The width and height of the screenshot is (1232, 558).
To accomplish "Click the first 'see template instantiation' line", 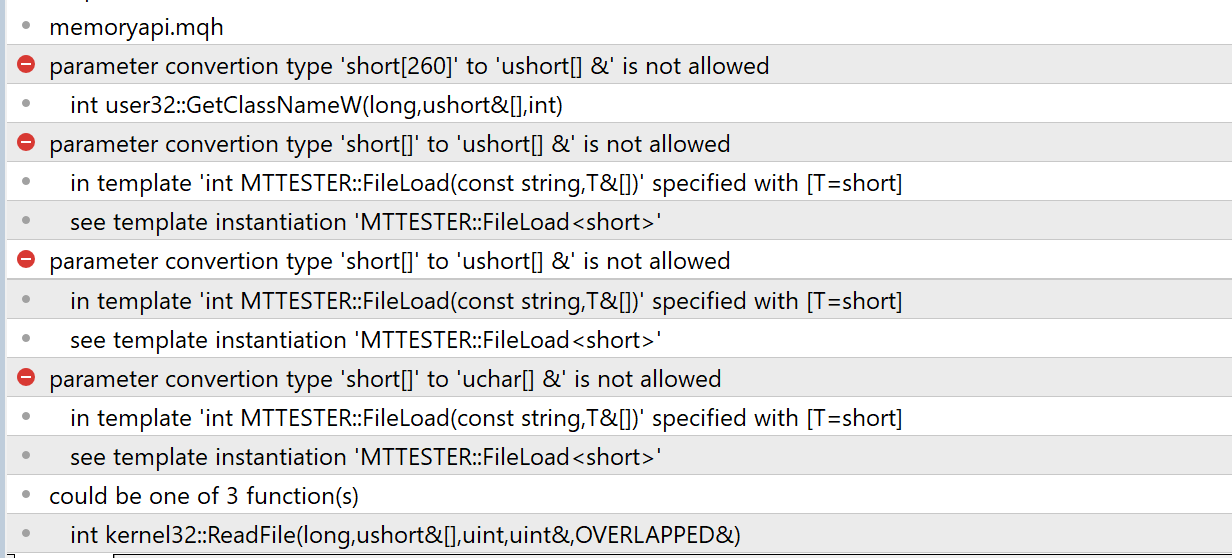I will click(365, 222).
